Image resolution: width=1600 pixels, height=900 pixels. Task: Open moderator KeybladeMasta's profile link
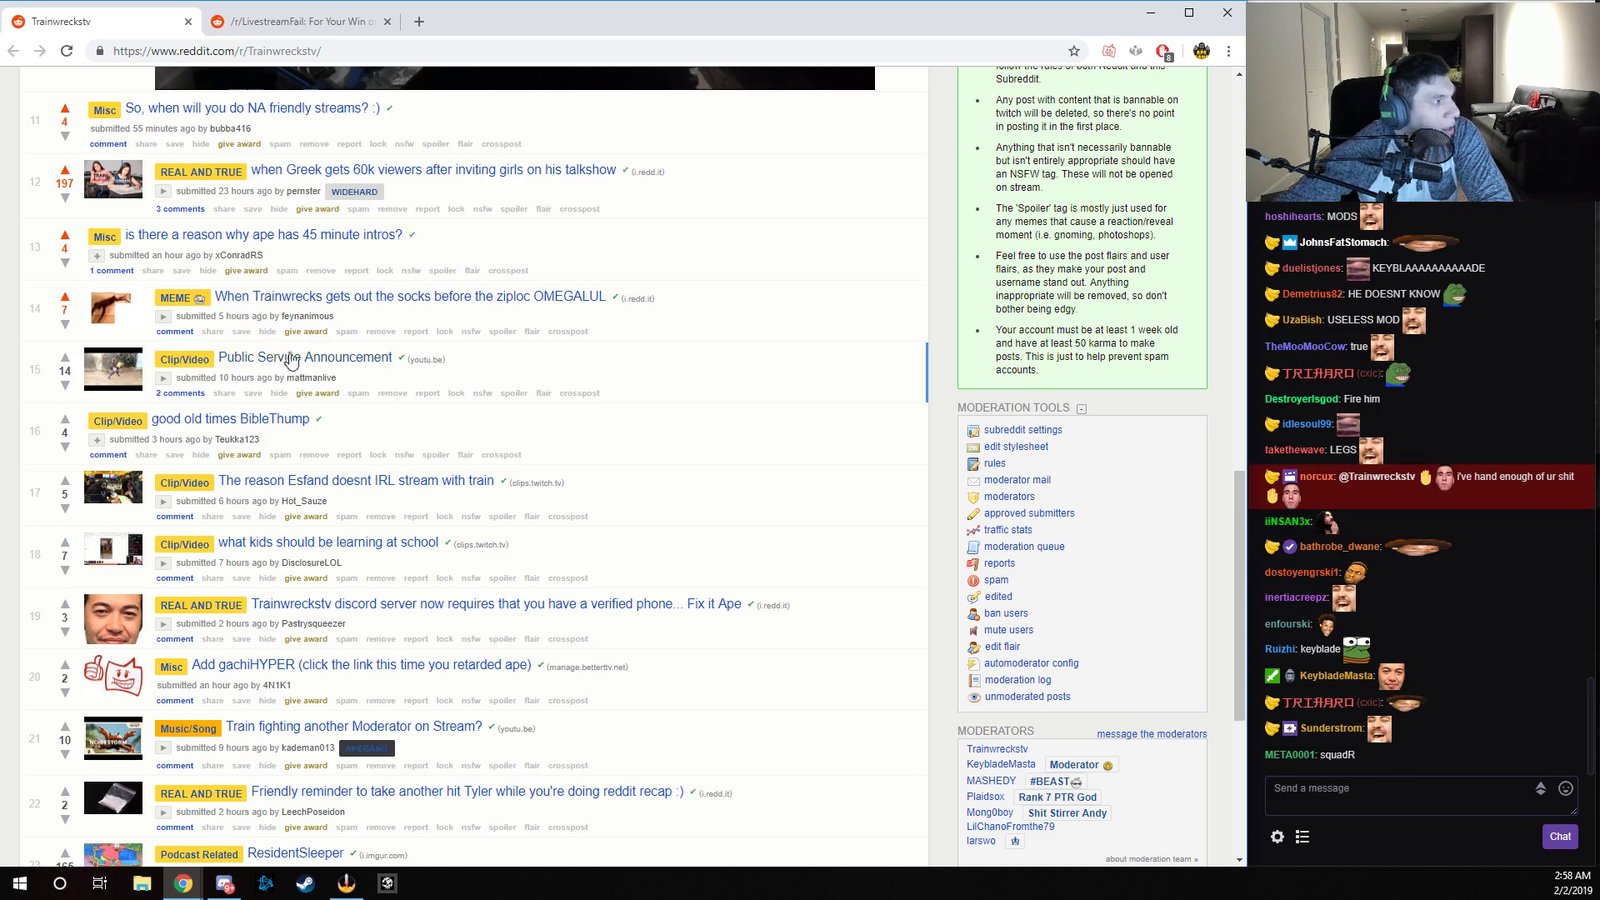click(x=1001, y=764)
